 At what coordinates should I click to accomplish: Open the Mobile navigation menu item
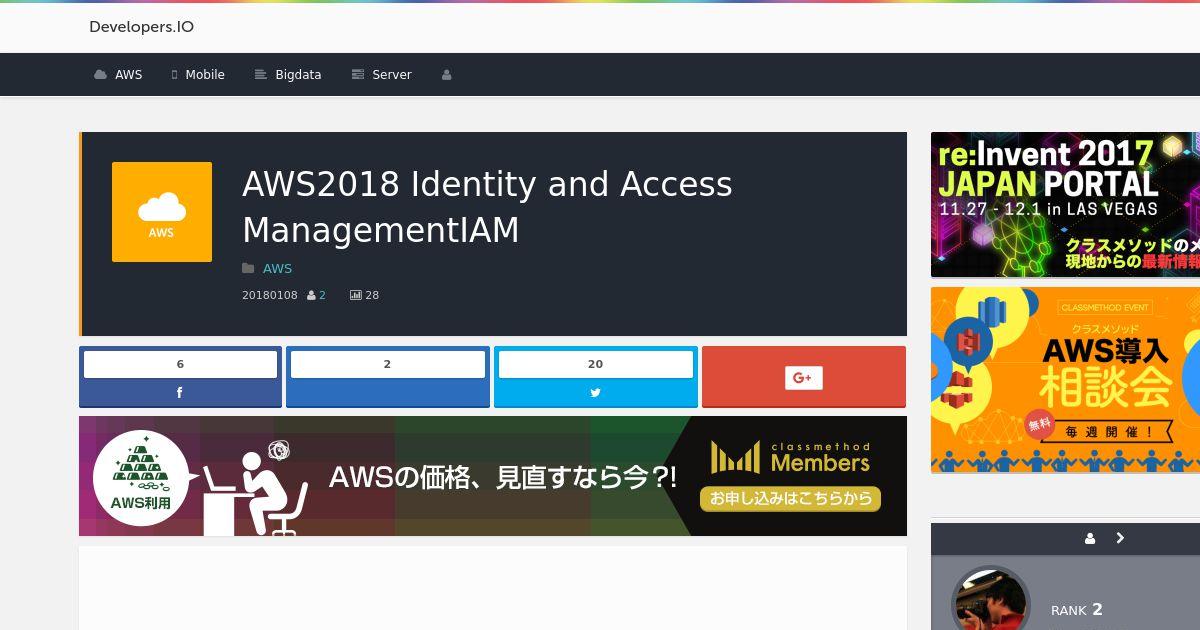(198, 75)
